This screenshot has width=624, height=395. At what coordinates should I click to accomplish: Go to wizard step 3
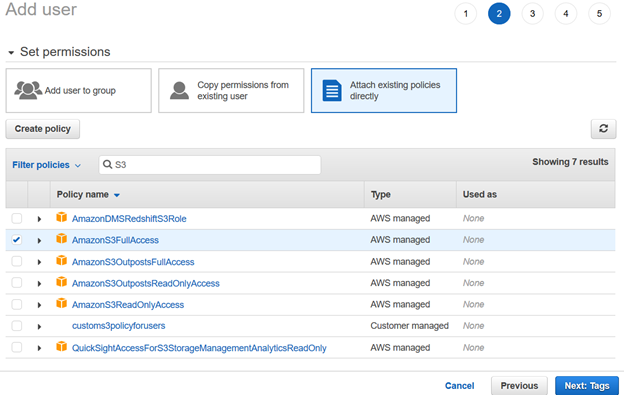click(532, 14)
